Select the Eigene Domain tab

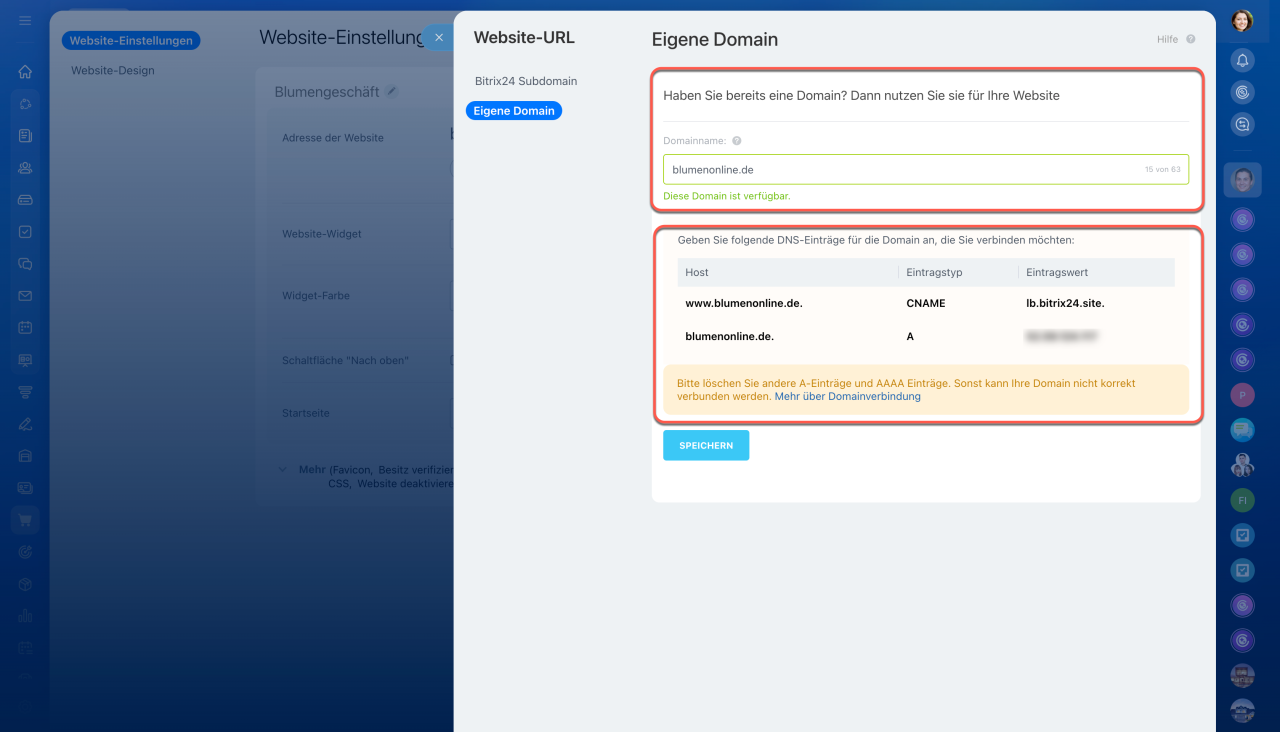(514, 111)
